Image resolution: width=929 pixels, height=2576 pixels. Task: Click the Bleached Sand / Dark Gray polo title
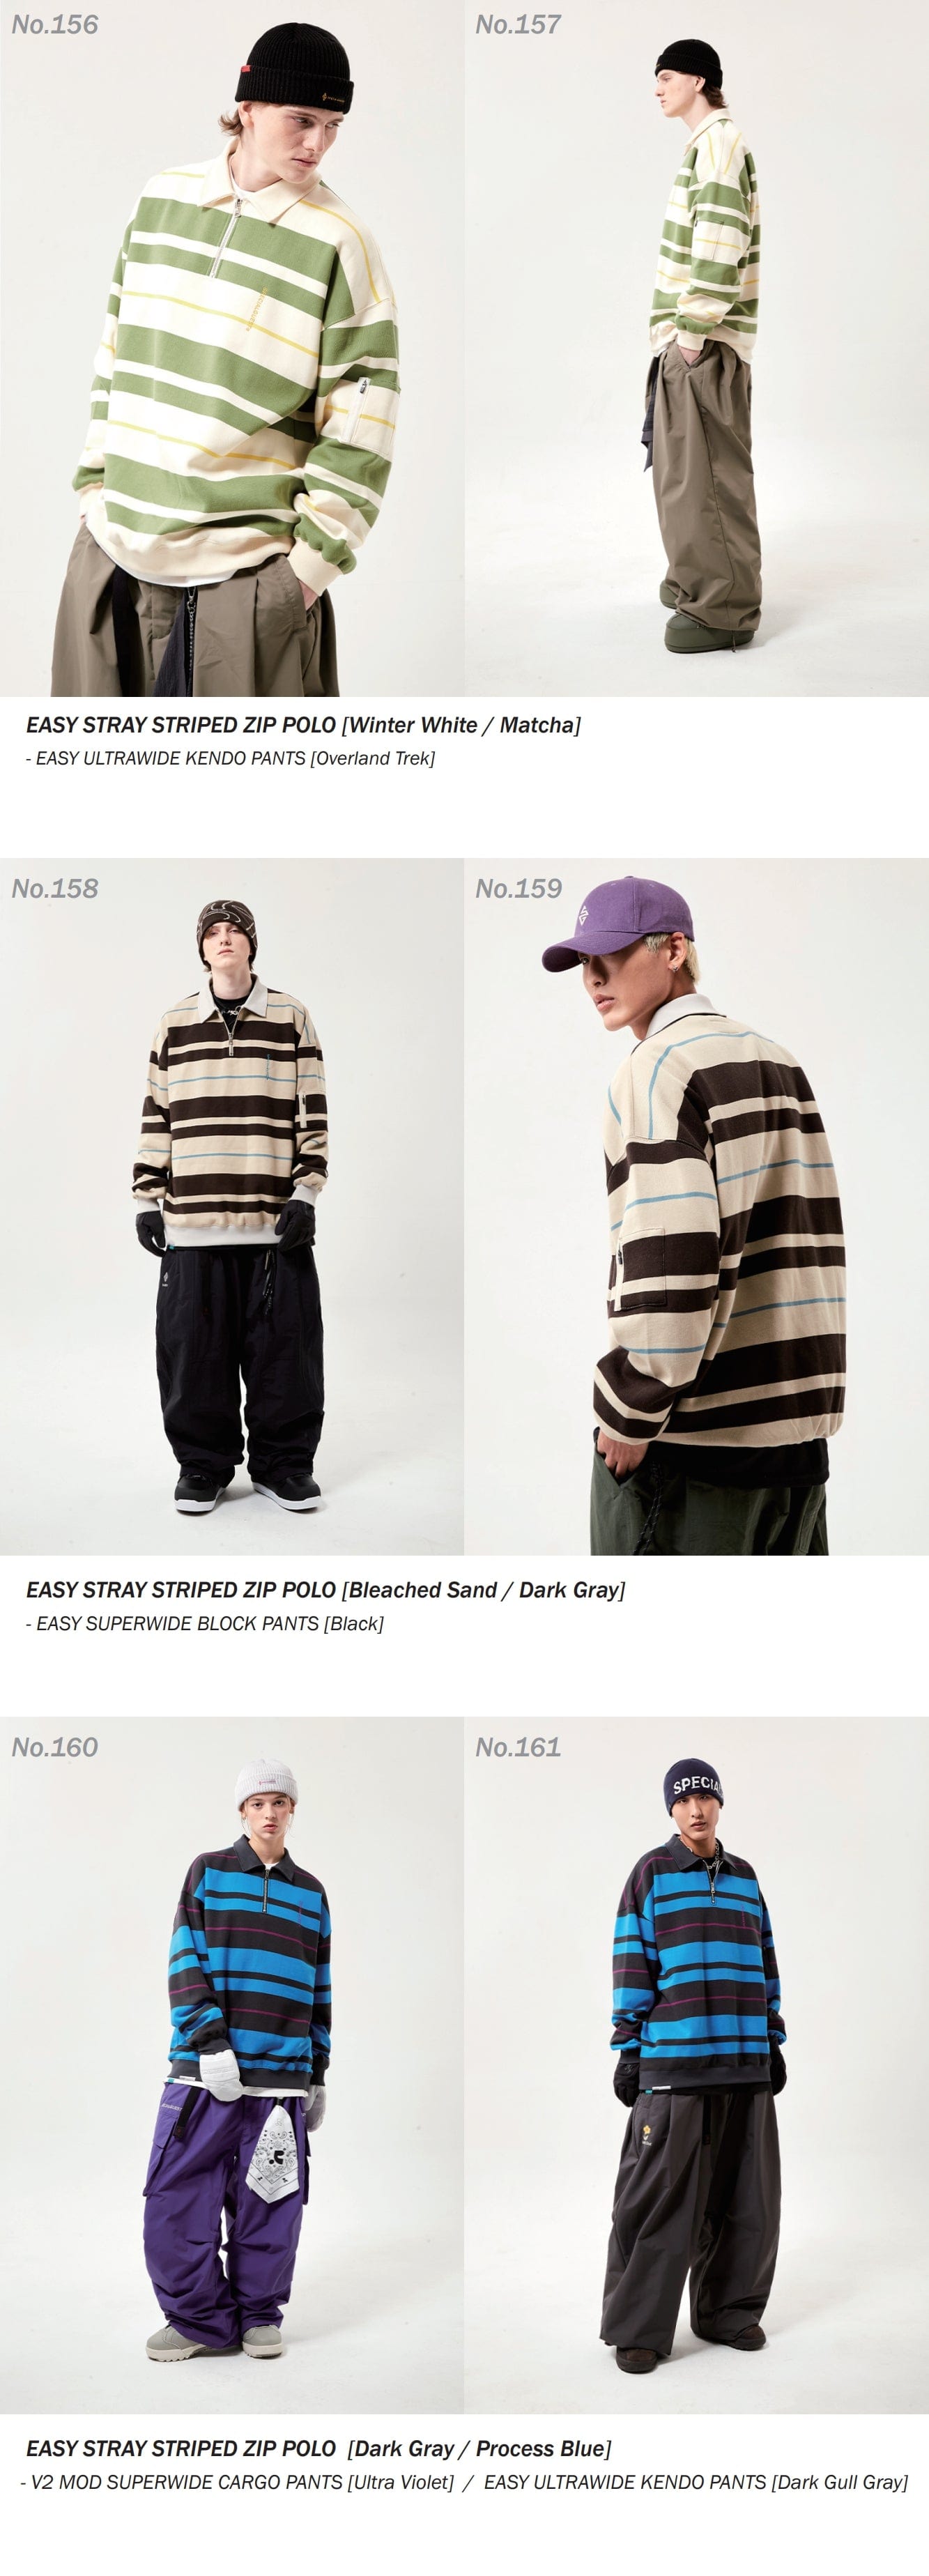coord(325,1590)
